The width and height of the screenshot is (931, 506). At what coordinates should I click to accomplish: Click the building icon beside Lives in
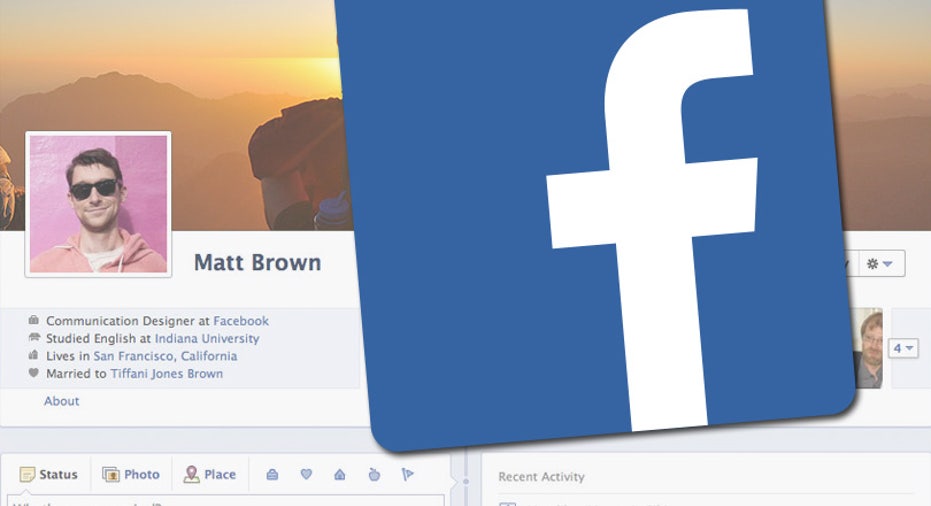coord(34,355)
